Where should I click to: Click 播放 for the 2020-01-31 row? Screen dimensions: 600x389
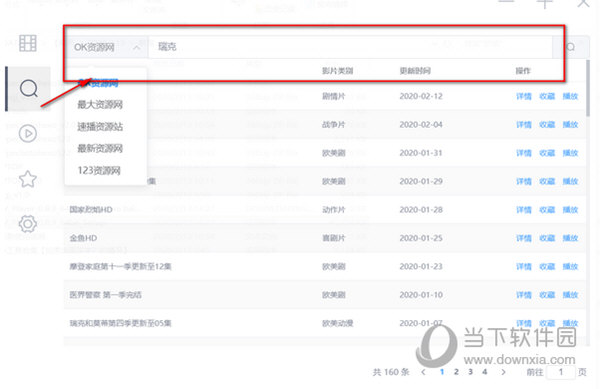pos(570,153)
